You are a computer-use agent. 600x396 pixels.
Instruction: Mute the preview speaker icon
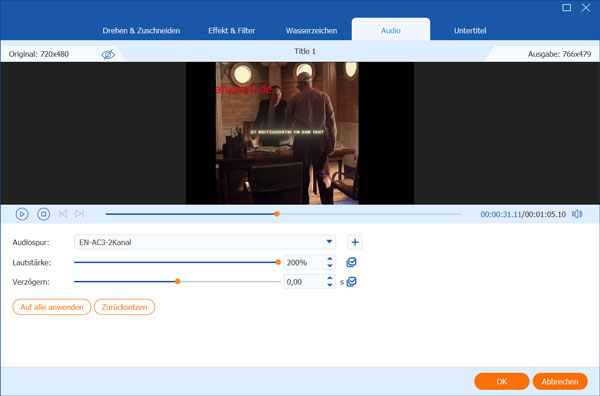point(577,214)
